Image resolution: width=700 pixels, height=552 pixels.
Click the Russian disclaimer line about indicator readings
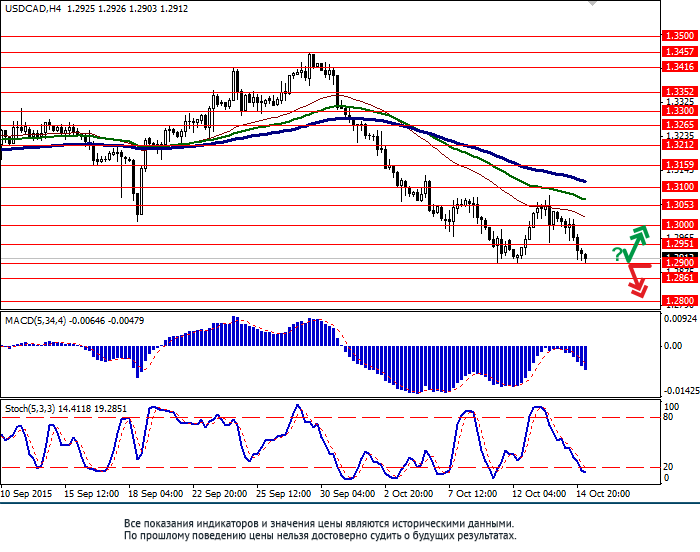(319, 523)
